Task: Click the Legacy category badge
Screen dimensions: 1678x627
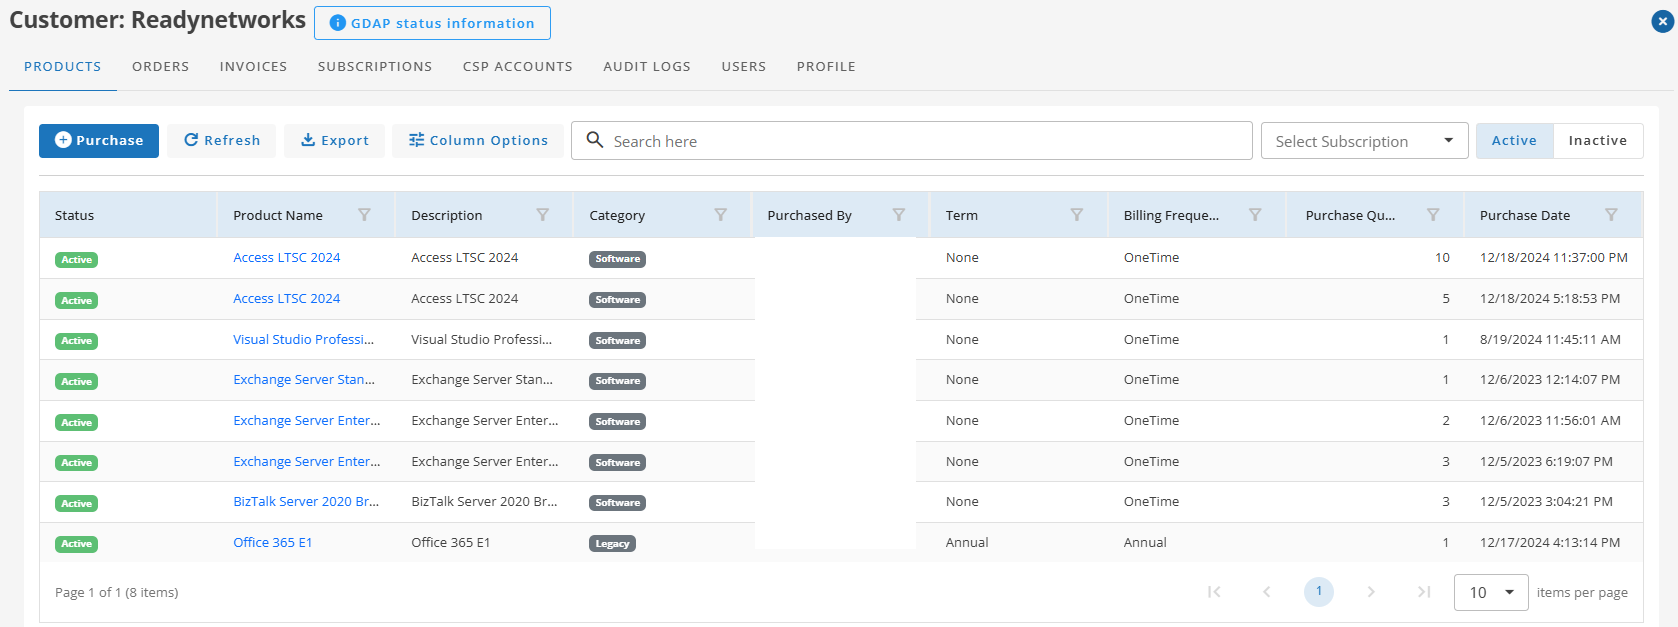Action: (612, 544)
